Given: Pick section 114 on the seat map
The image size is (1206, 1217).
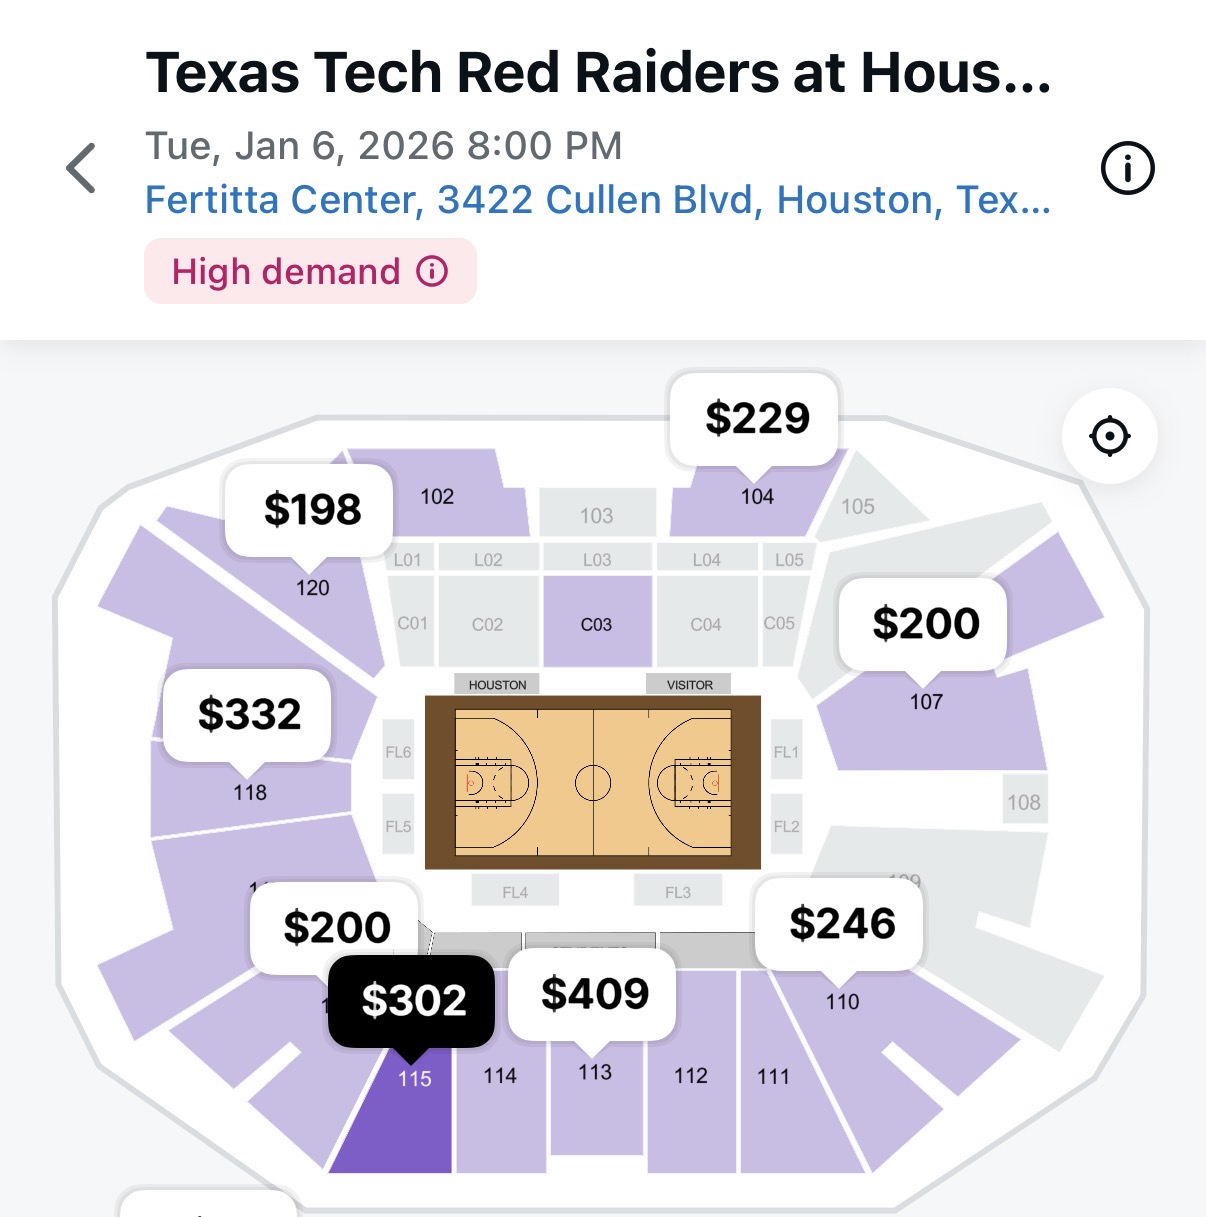Looking at the screenshot, I should pos(500,1100).
